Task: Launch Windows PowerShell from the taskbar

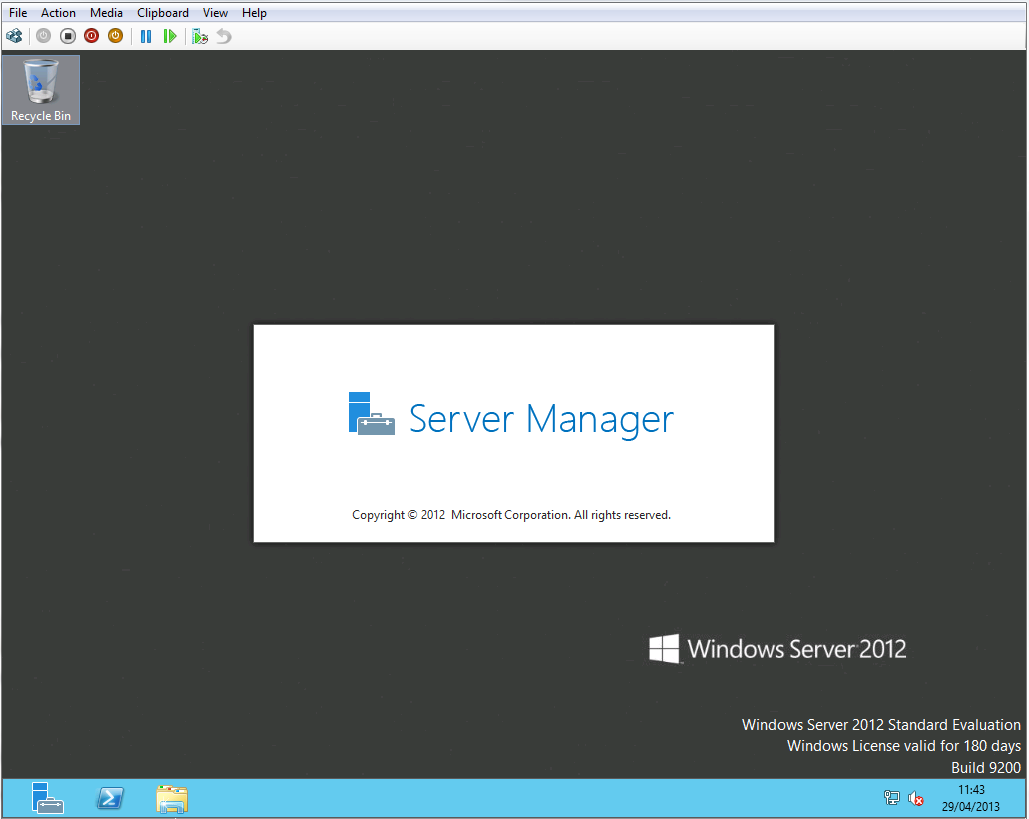Action: click(x=110, y=798)
